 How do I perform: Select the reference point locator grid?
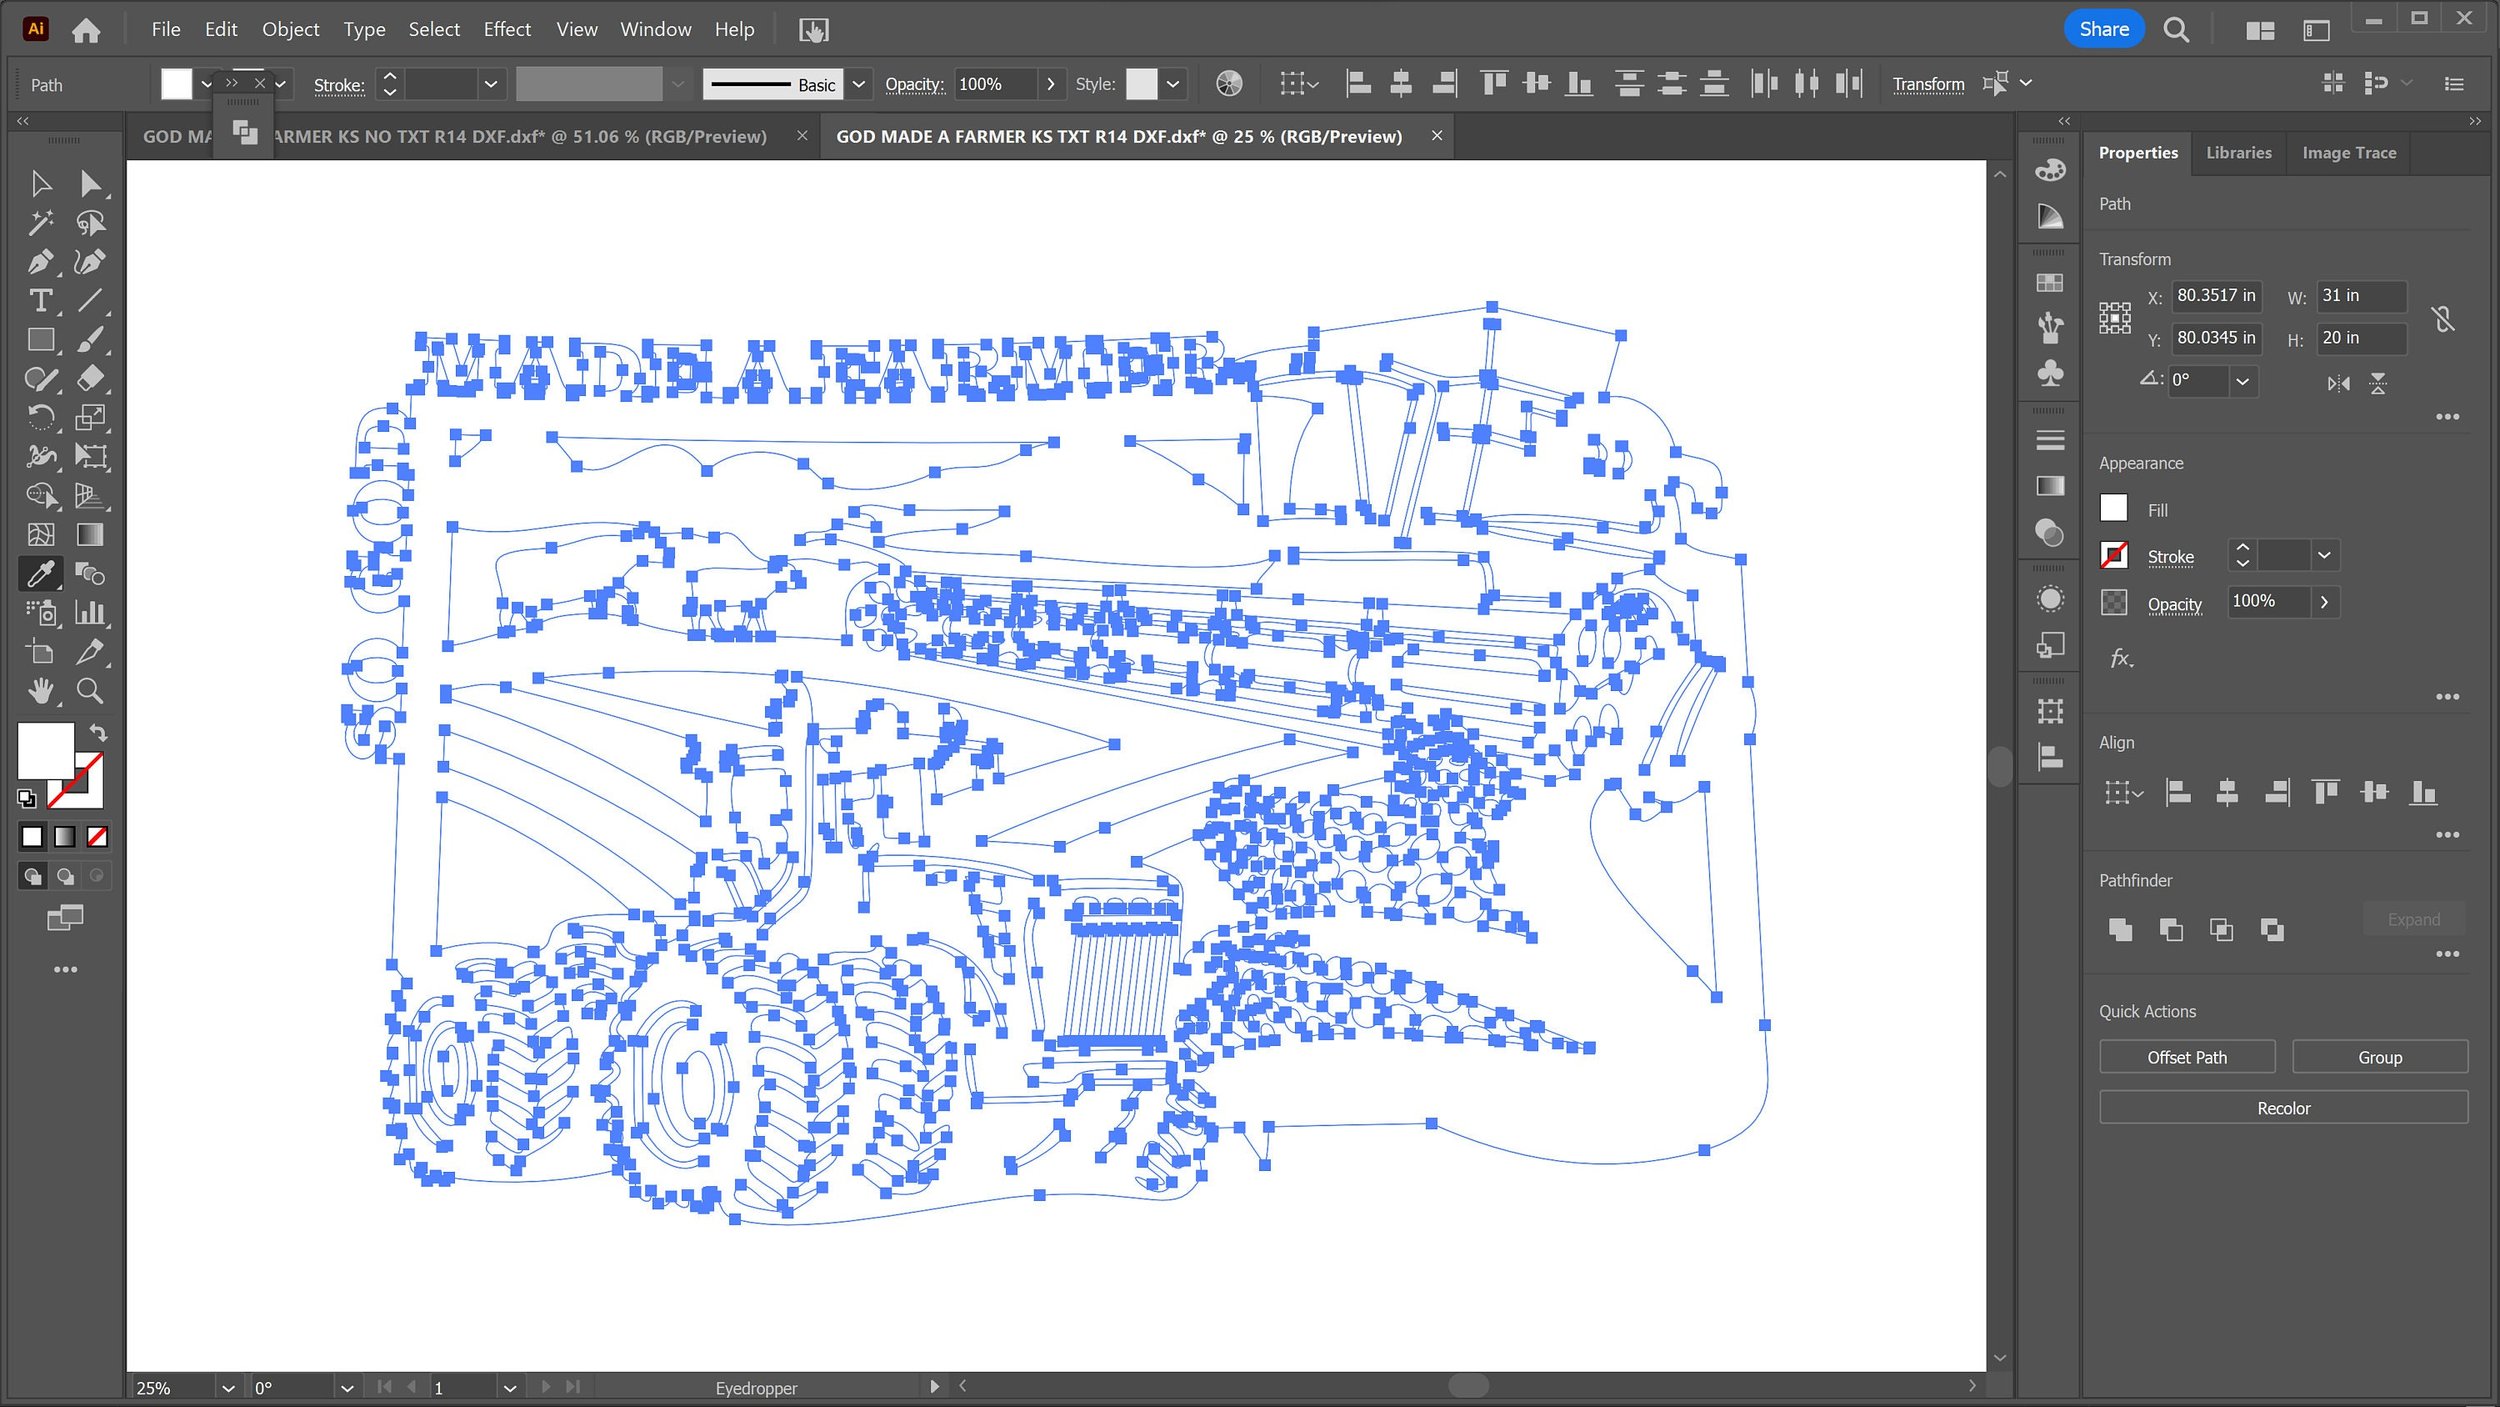tap(2115, 318)
